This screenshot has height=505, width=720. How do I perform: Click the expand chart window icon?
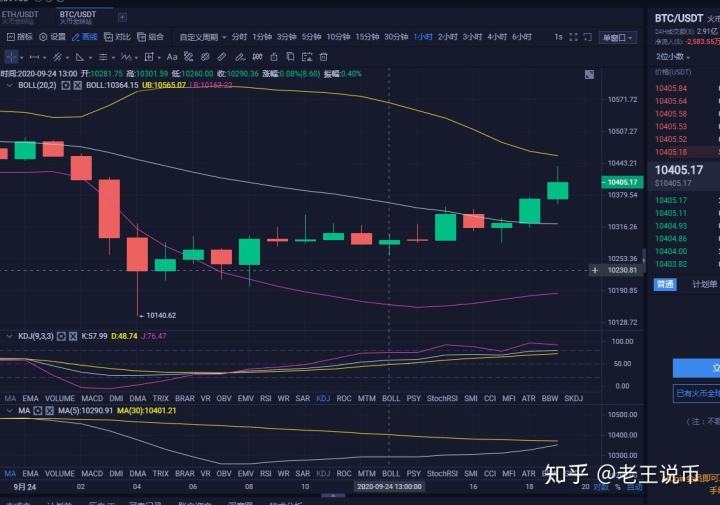[x=587, y=37]
